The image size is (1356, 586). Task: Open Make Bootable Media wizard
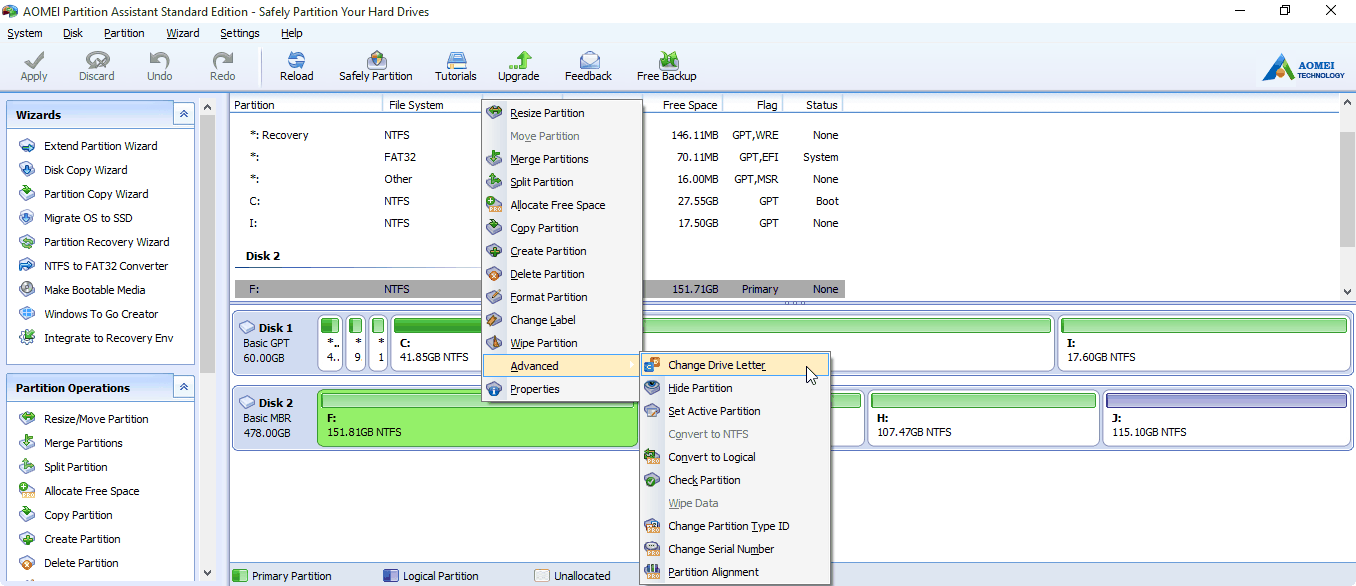[94, 290]
